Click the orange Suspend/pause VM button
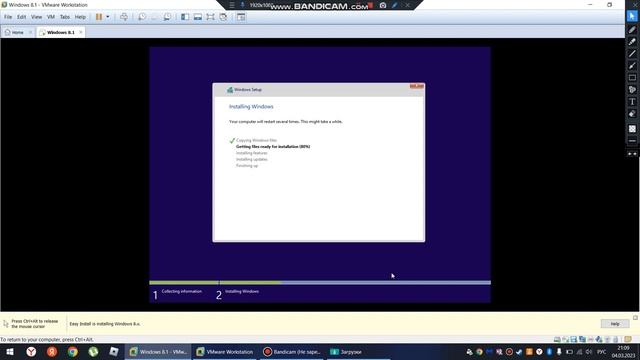This screenshot has width=640, height=360. [x=99, y=17]
